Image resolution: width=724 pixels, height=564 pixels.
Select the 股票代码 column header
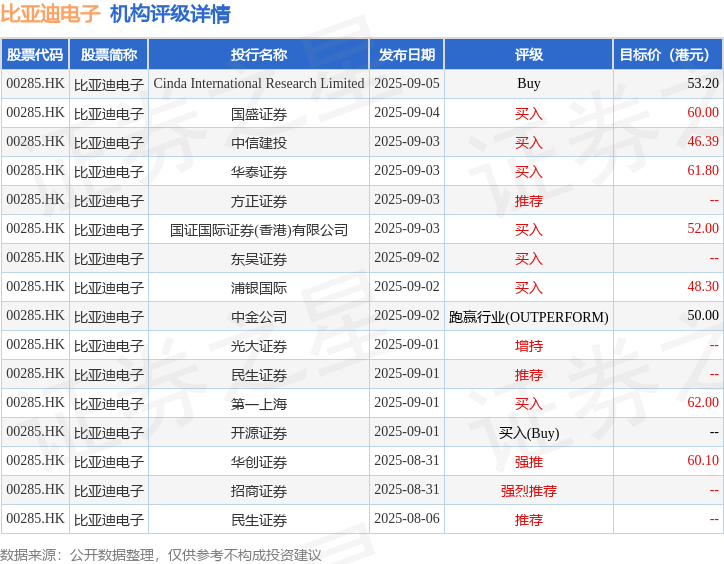(x=35, y=55)
